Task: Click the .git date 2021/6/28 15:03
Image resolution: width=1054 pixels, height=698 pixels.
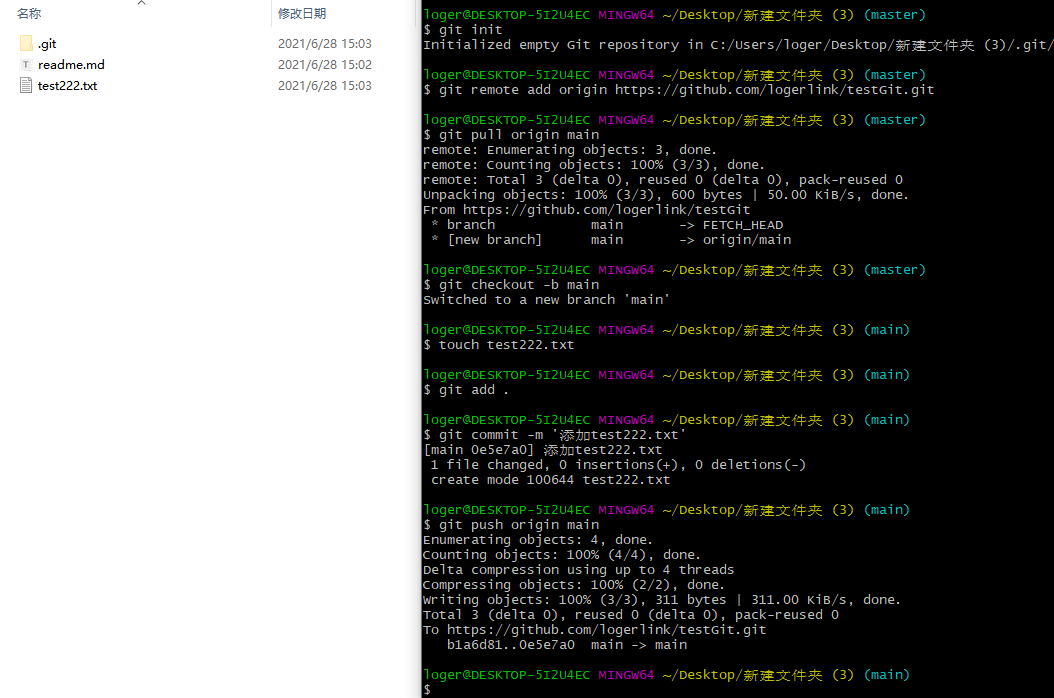Action: (325, 44)
